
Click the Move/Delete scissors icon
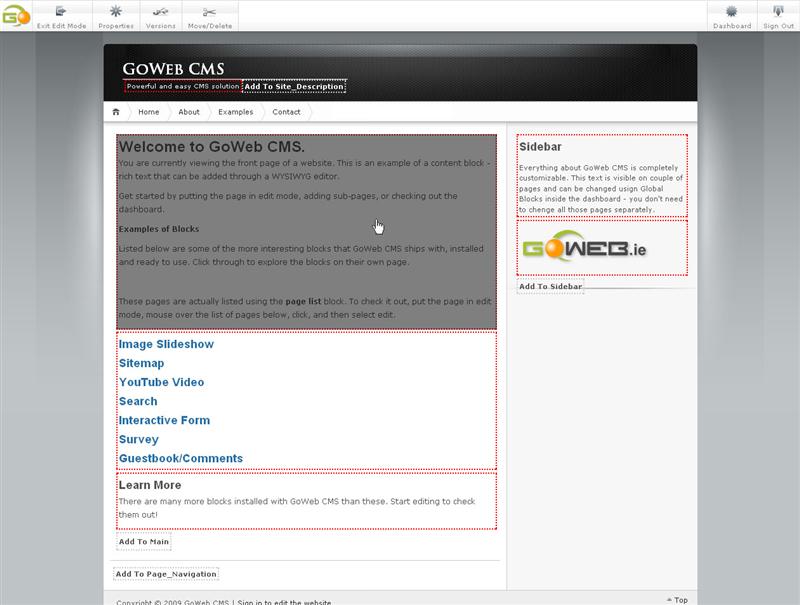[x=209, y=12]
